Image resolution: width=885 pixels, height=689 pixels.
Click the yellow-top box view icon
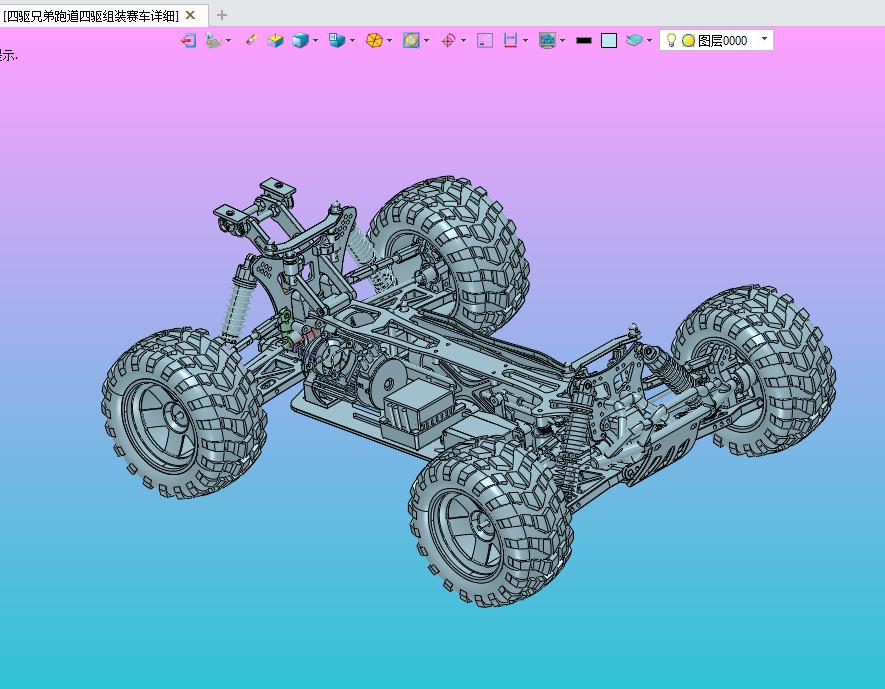(275, 41)
